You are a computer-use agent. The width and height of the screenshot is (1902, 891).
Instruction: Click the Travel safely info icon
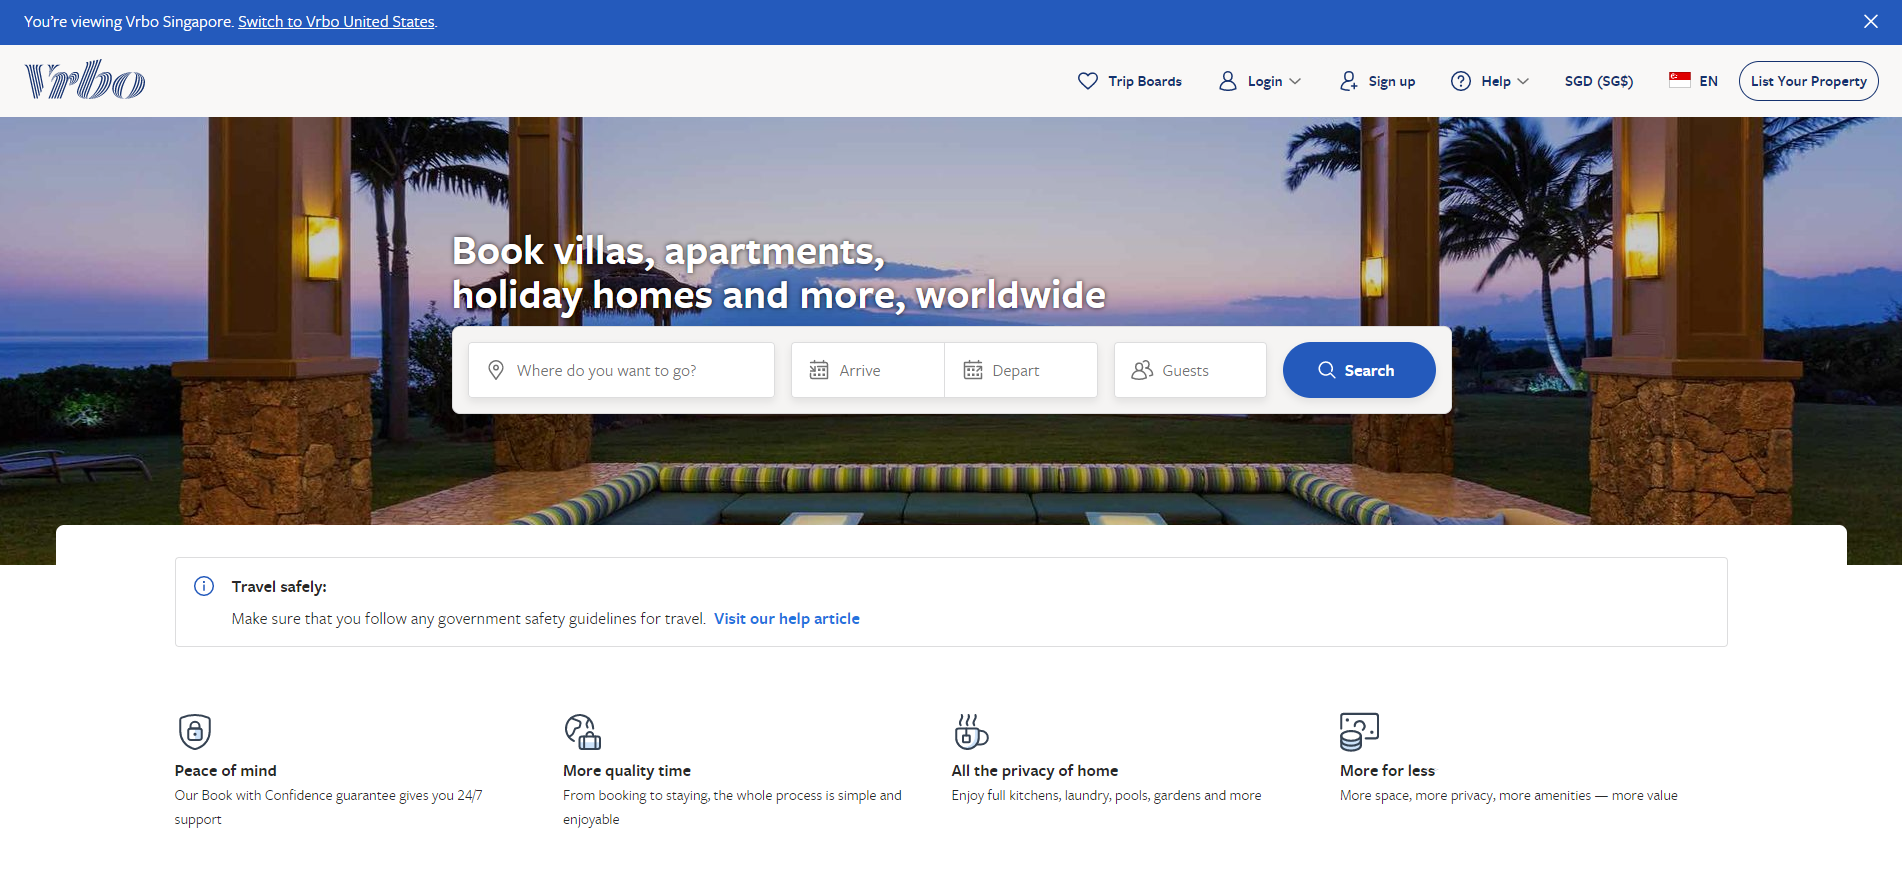tap(204, 586)
